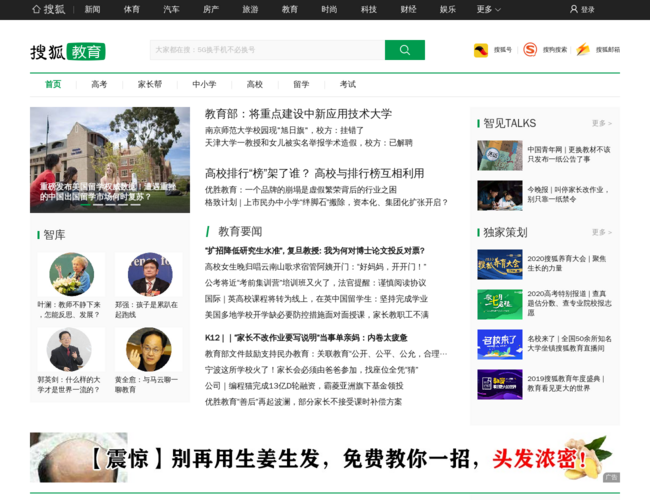Open article 格致计划 上市民办中小学
Viewport: 650px width, 500px height.
pyautogui.click(x=327, y=202)
